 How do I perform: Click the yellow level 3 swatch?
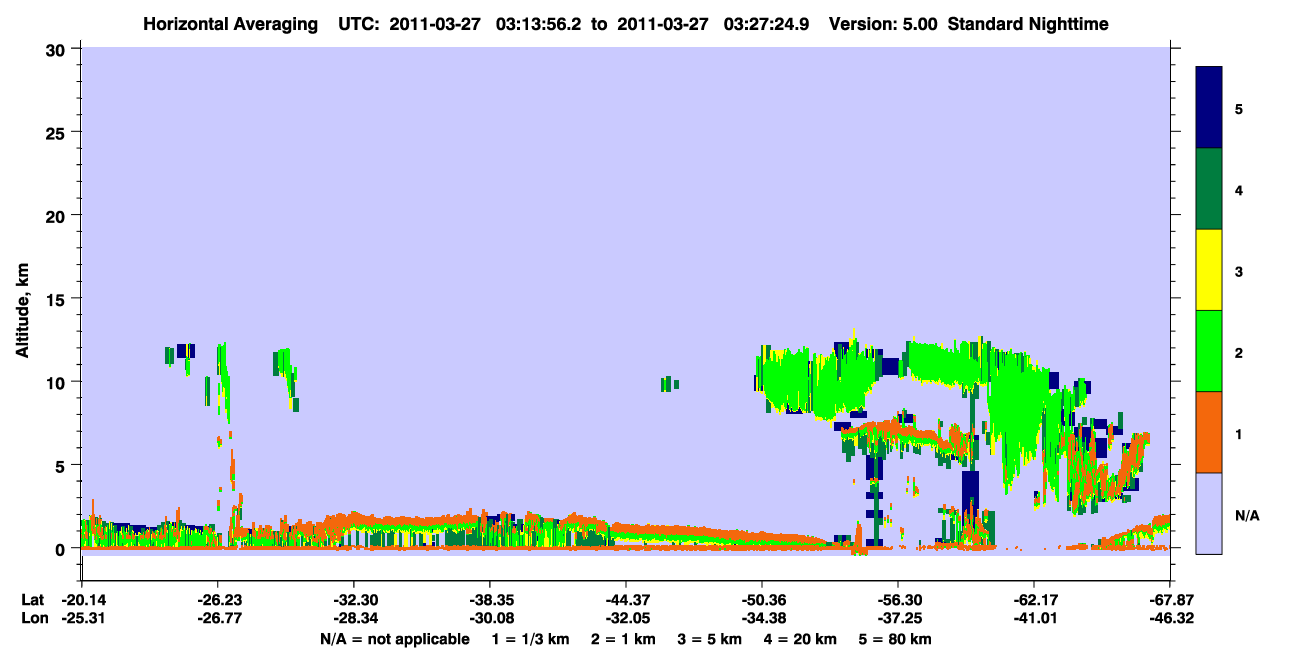[x=1209, y=270]
